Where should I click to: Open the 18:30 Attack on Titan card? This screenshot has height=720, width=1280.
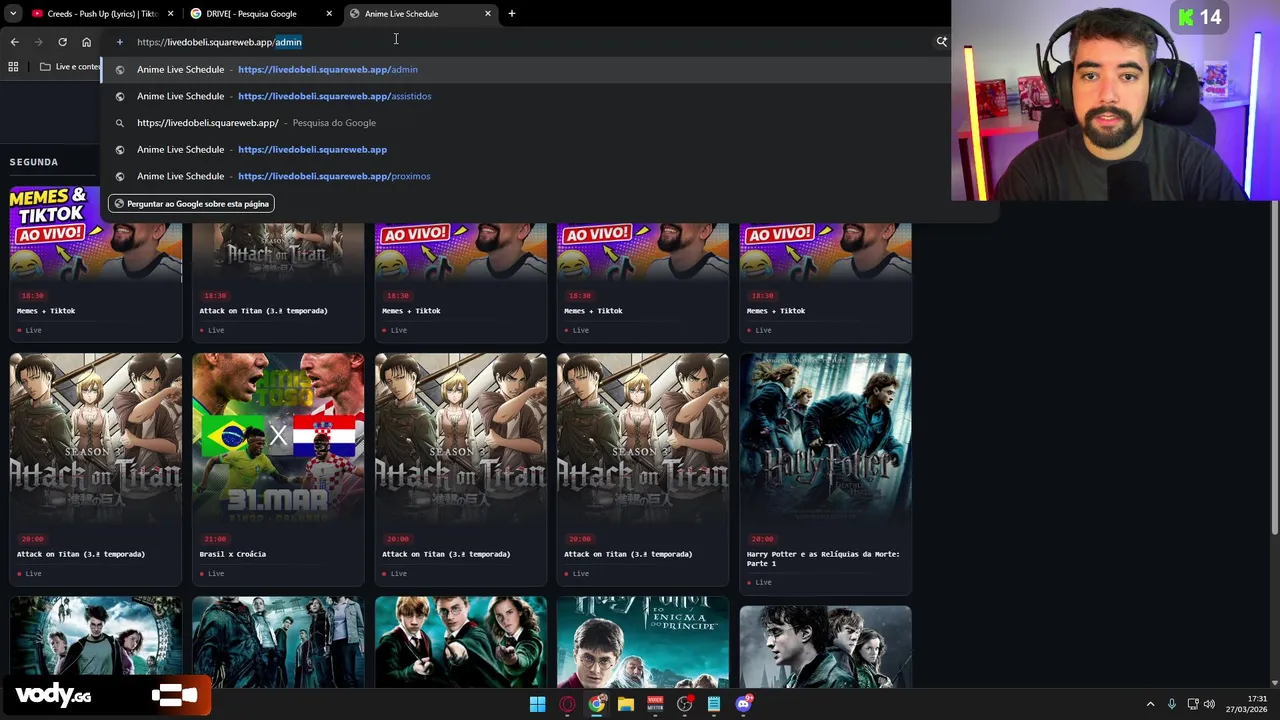tap(278, 282)
